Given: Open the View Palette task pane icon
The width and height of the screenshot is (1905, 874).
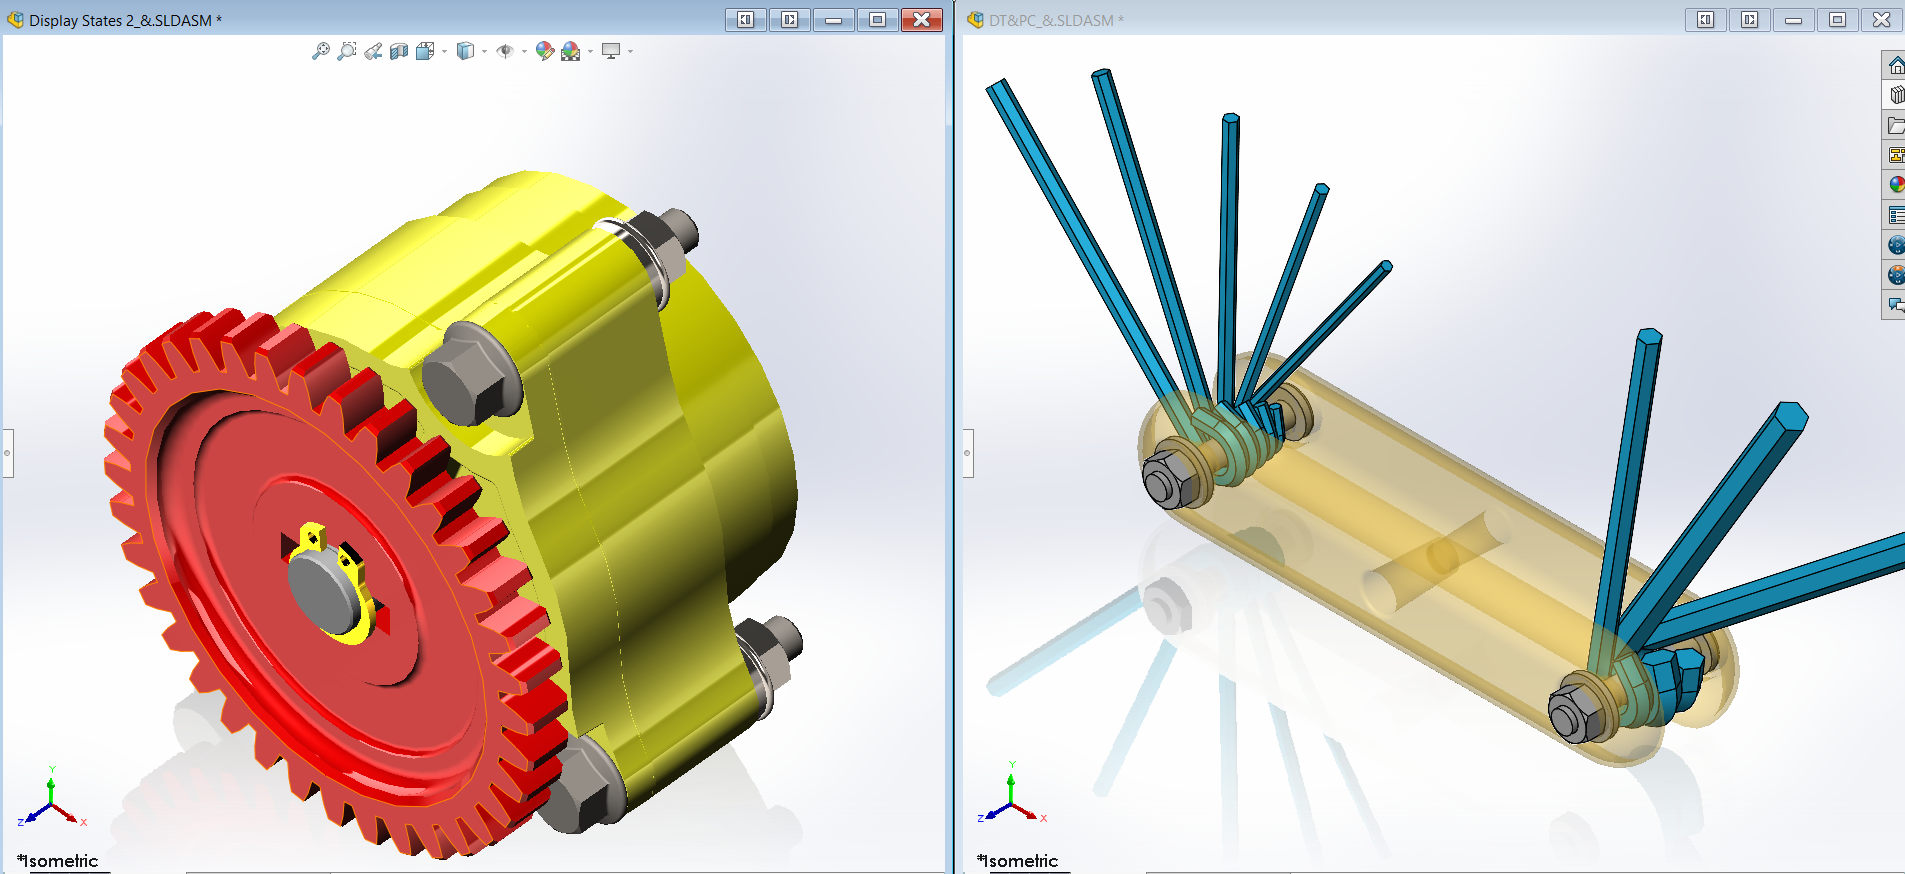Looking at the screenshot, I should tap(1895, 155).
